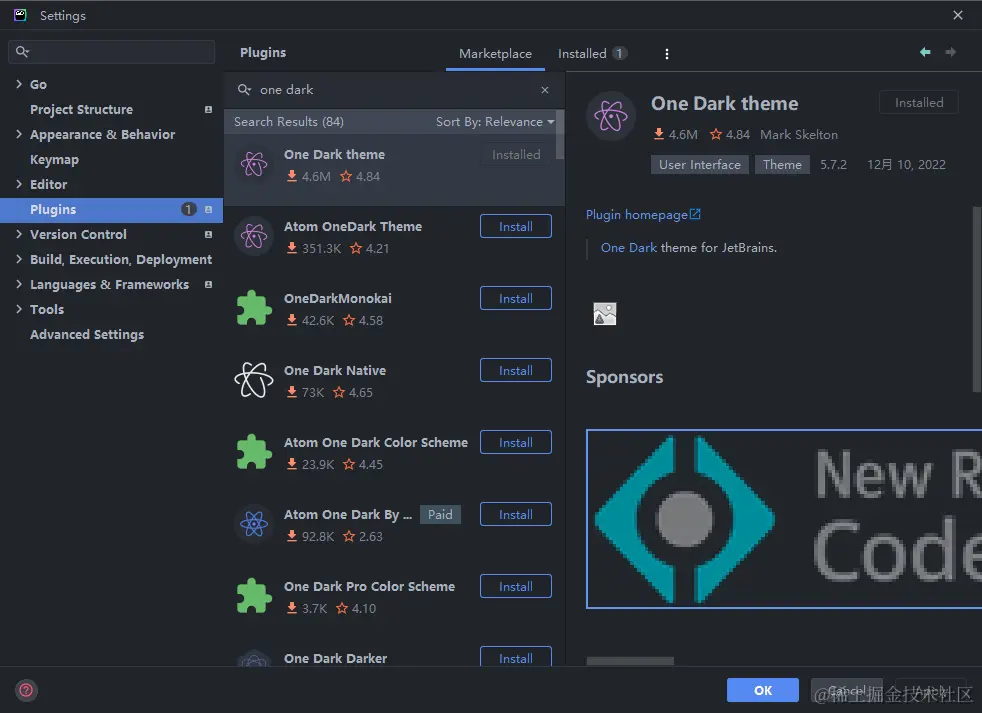Click the plugin search magnifier icon
Screen dimensions: 982x713
(244, 90)
